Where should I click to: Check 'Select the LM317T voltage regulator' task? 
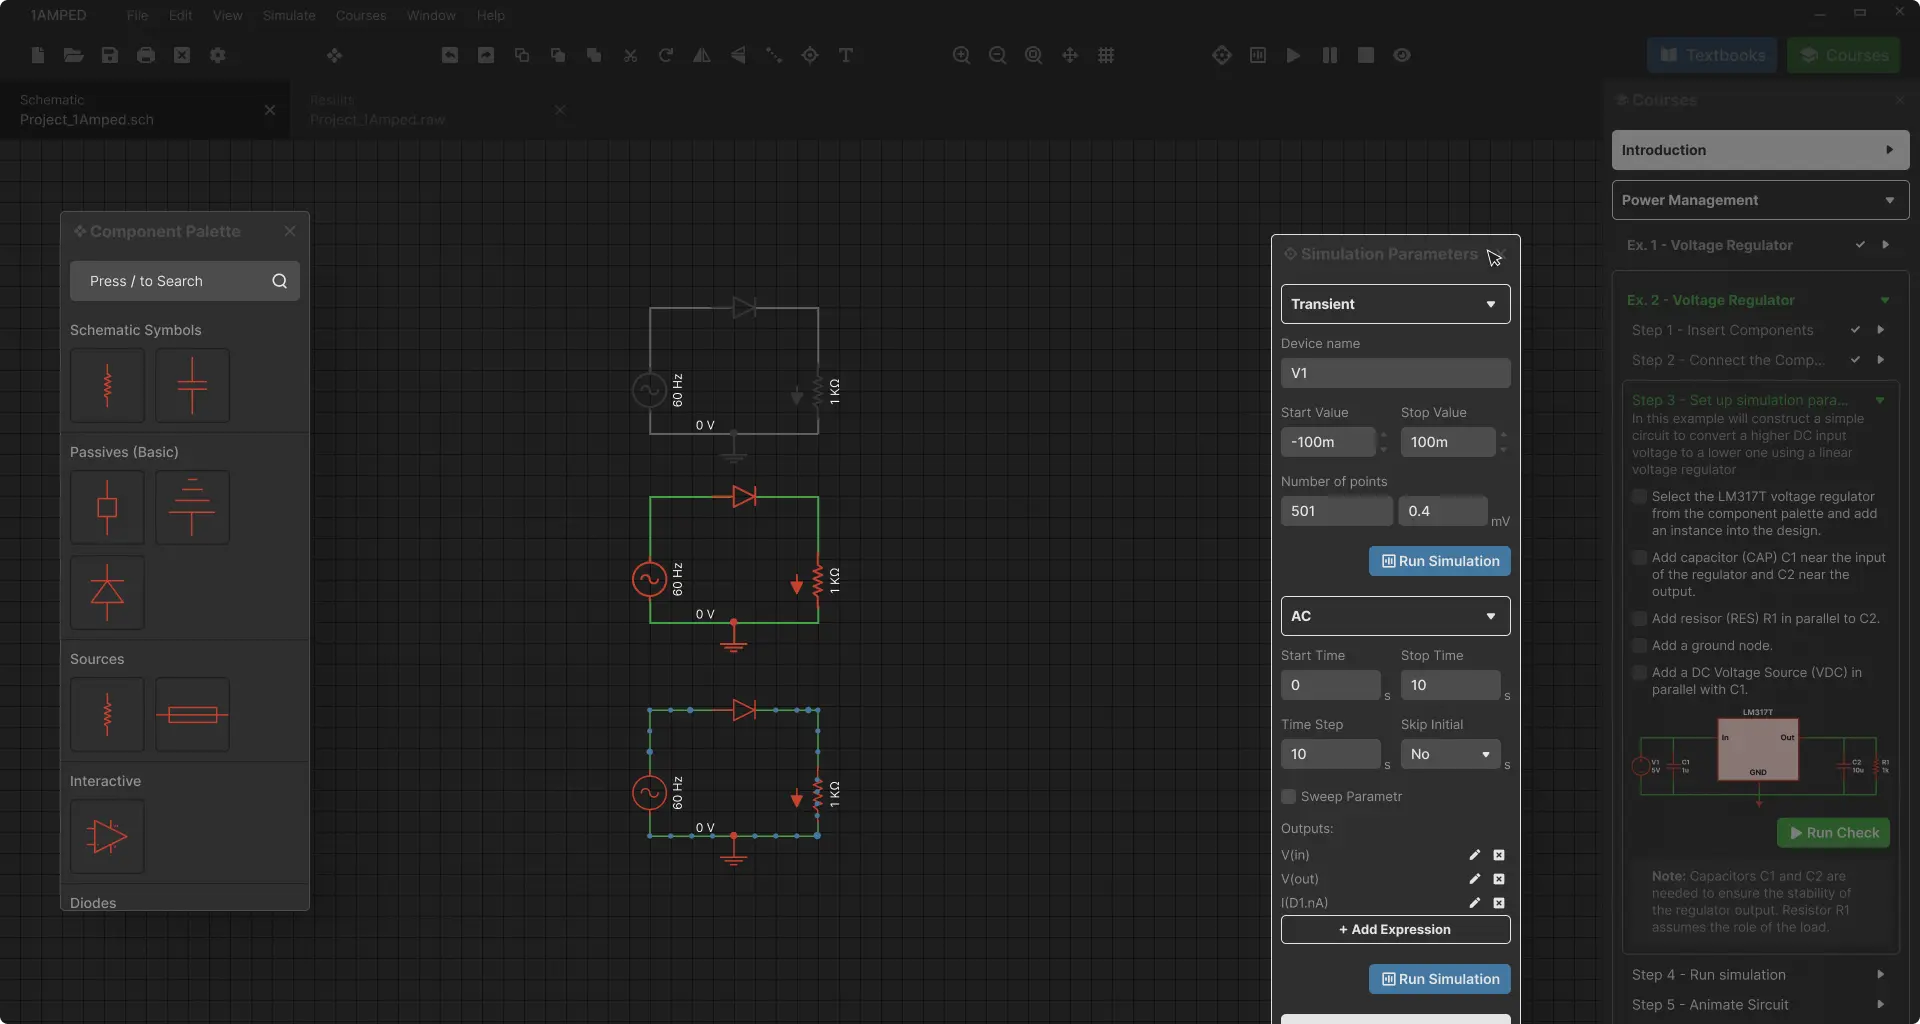(x=1639, y=497)
